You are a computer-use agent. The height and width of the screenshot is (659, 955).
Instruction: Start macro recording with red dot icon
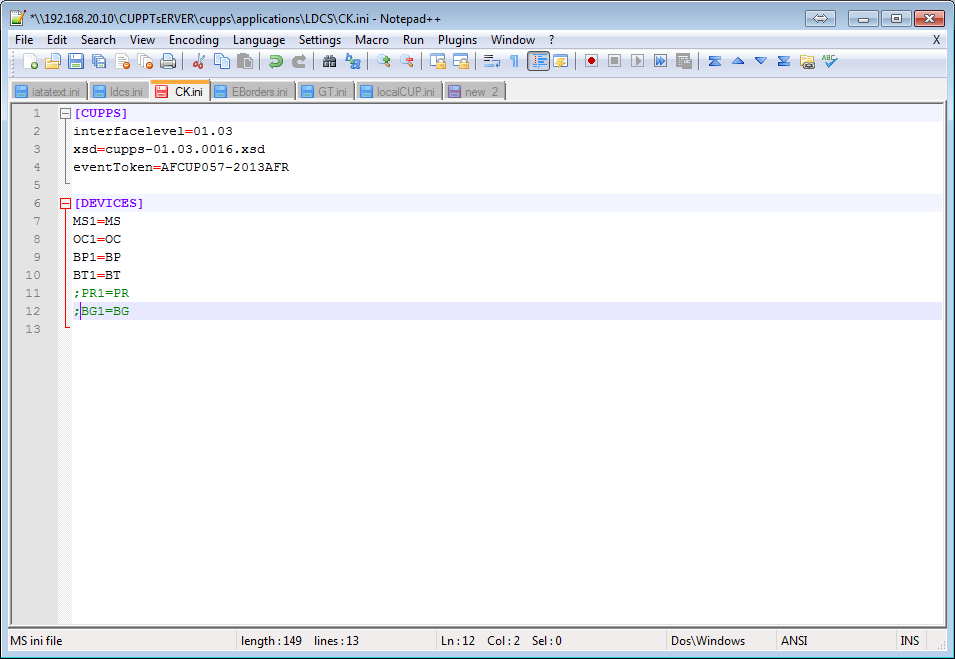591,61
